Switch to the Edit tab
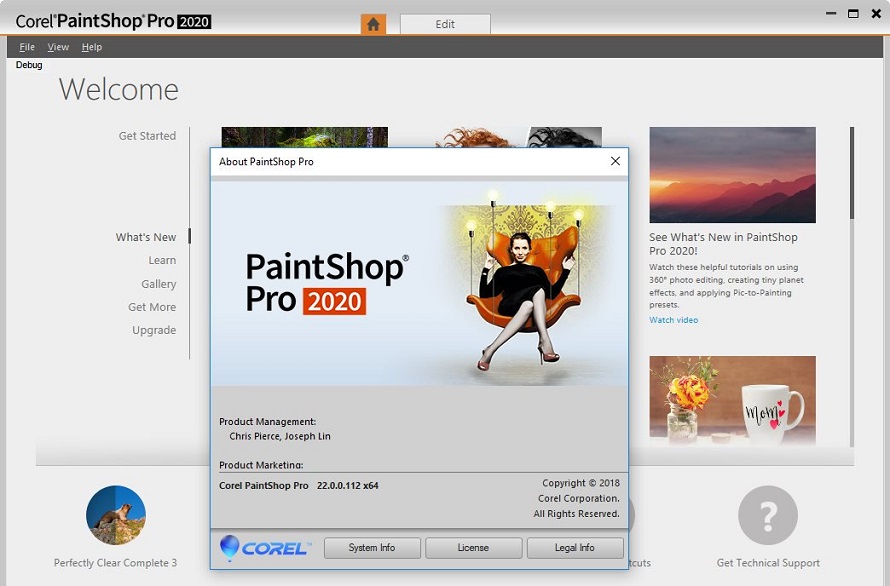 (445, 24)
